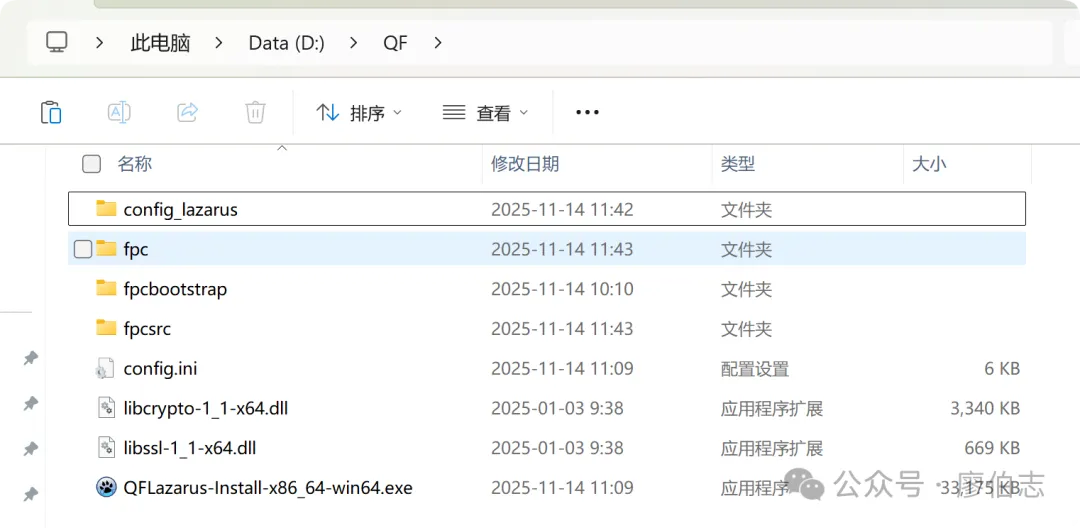Click the Paste clipboard icon in toolbar

pyautogui.click(x=51, y=112)
